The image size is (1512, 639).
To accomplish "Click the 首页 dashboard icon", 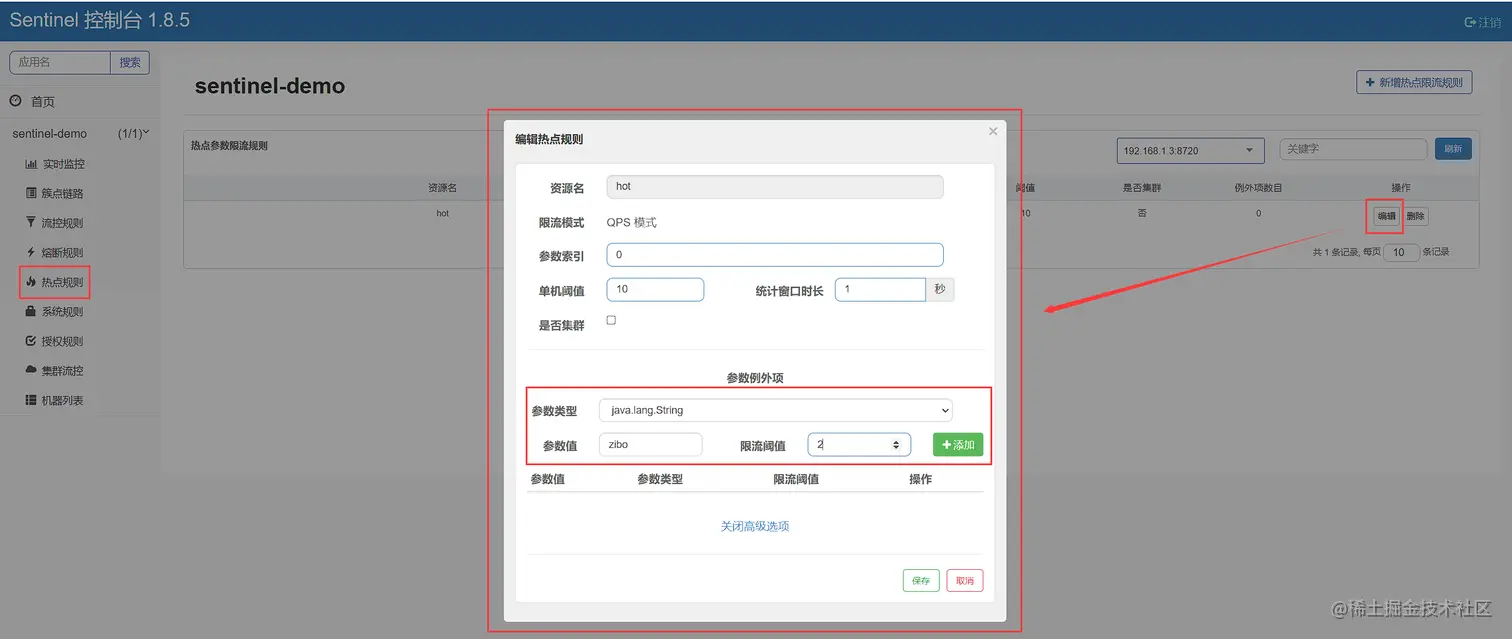I will point(16,101).
